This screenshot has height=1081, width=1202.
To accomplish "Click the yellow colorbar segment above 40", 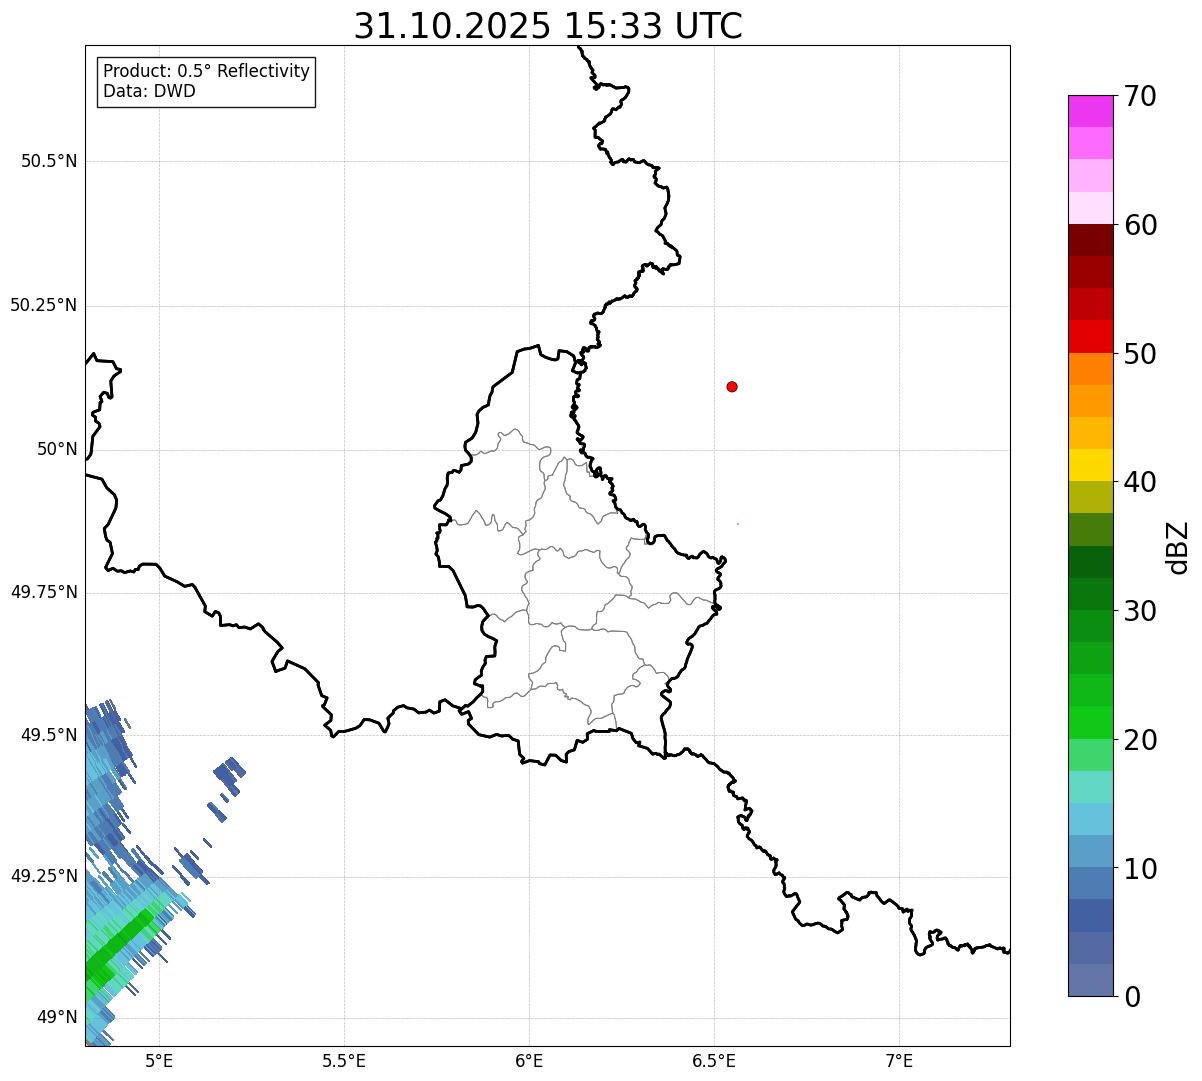I will click(x=1090, y=465).
